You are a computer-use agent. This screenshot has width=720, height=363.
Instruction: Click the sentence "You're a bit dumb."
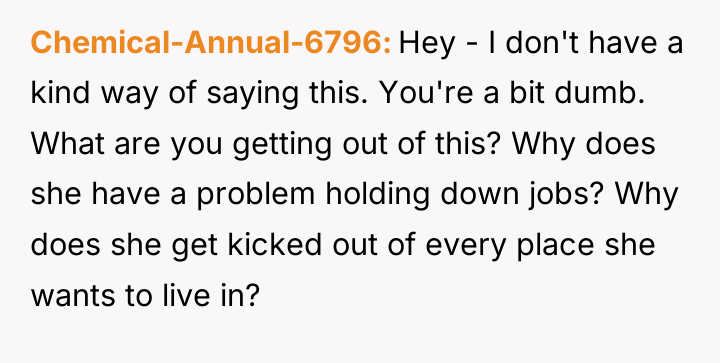(512, 93)
